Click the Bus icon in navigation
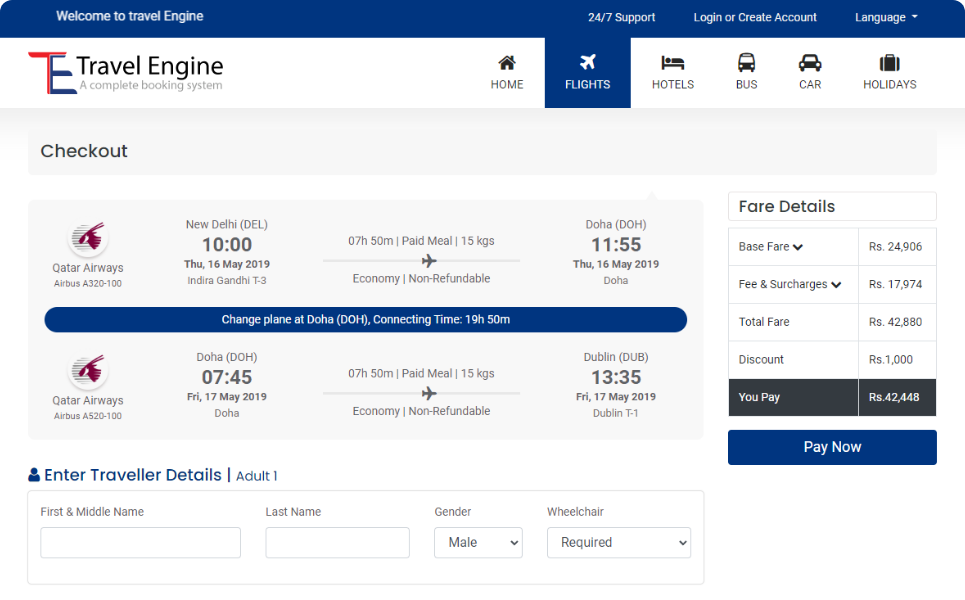965x600 pixels. tap(746, 63)
